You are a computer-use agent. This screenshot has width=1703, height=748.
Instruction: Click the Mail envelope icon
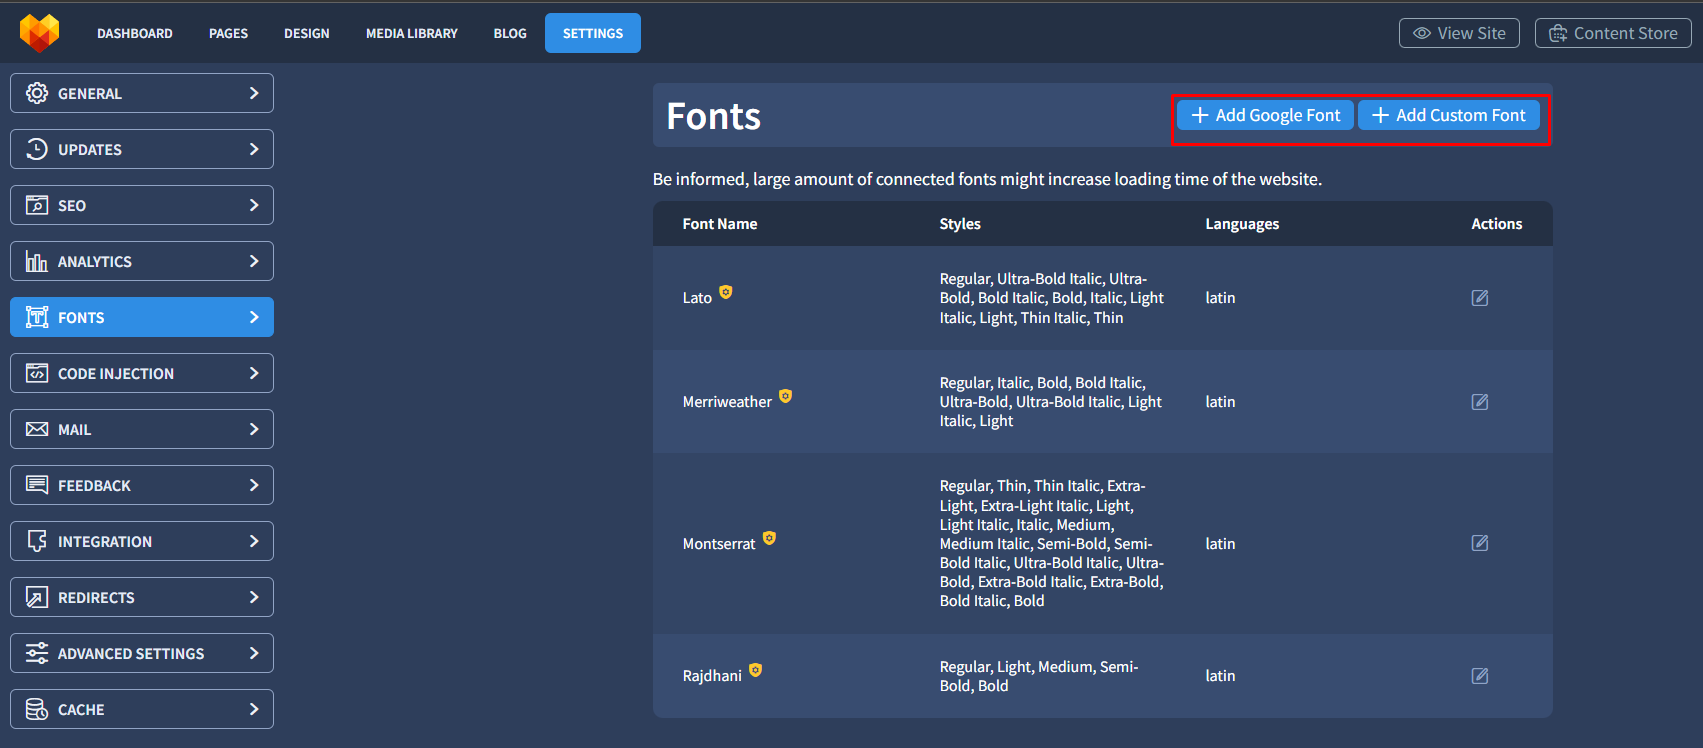coord(37,429)
